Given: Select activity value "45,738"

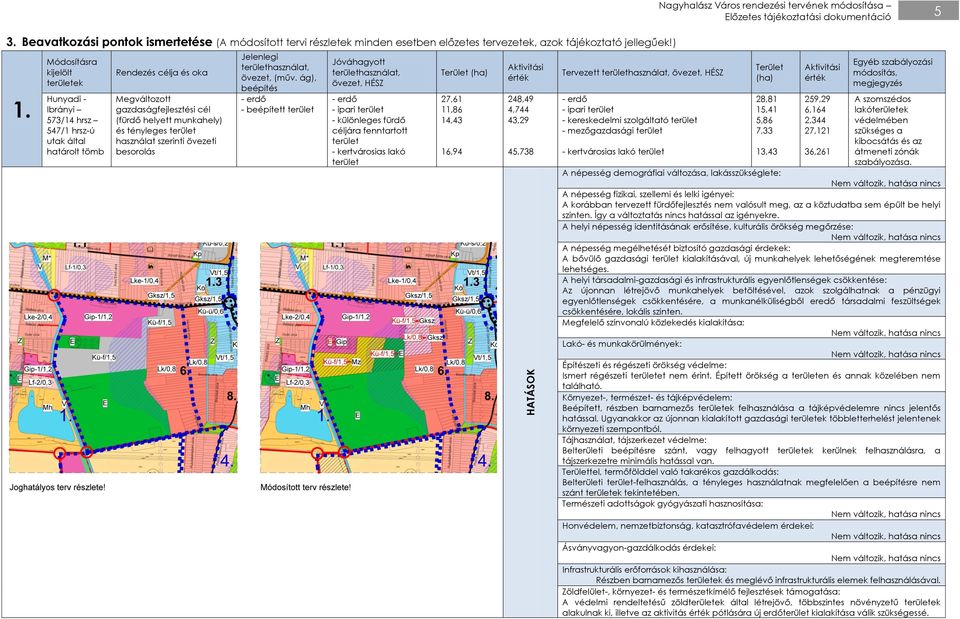Looking at the screenshot, I should pyautogui.click(x=520, y=151).
